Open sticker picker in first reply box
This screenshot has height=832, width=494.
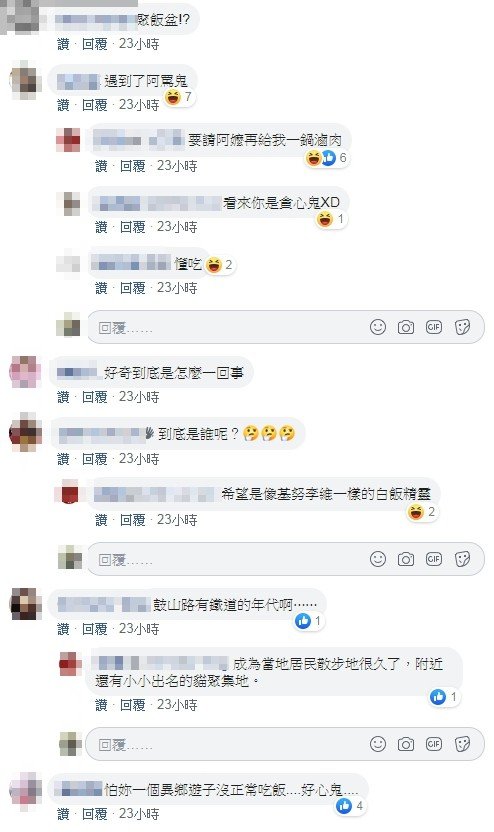(462, 327)
